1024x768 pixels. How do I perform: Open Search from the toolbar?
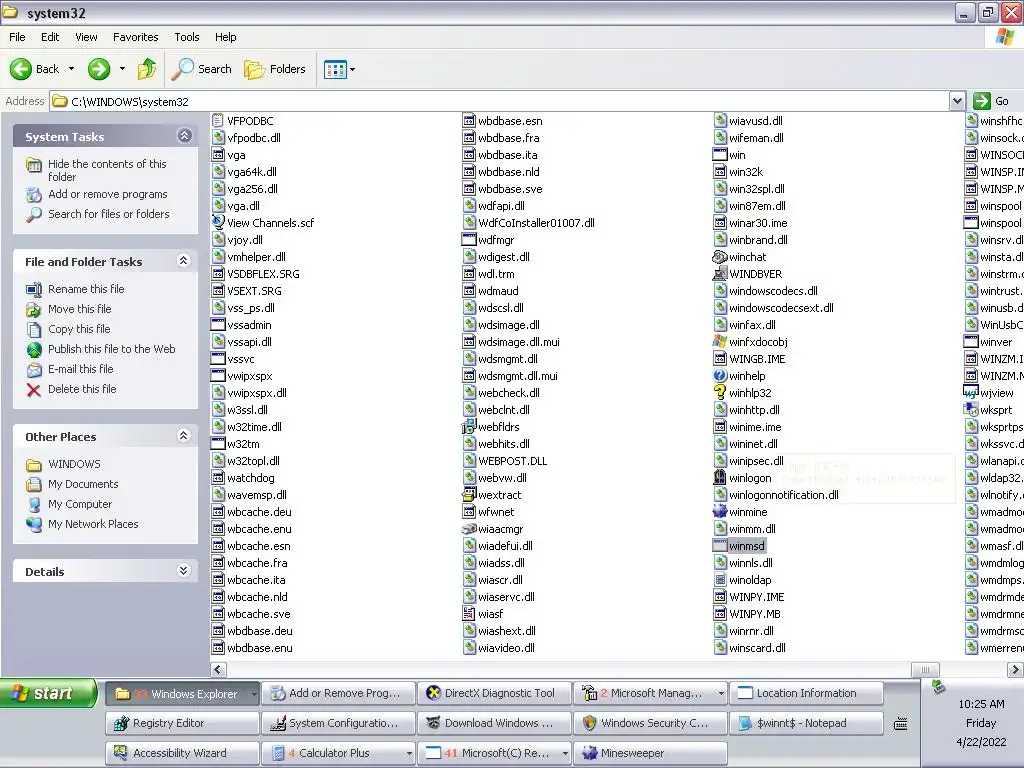point(201,69)
